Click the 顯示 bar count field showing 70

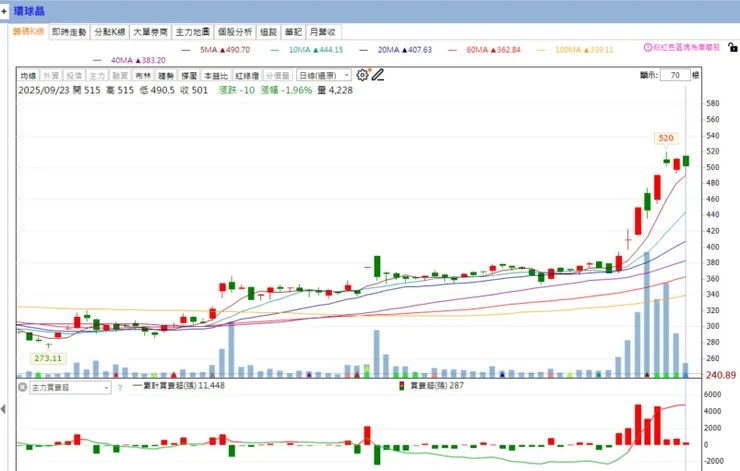(x=675, y=75)
